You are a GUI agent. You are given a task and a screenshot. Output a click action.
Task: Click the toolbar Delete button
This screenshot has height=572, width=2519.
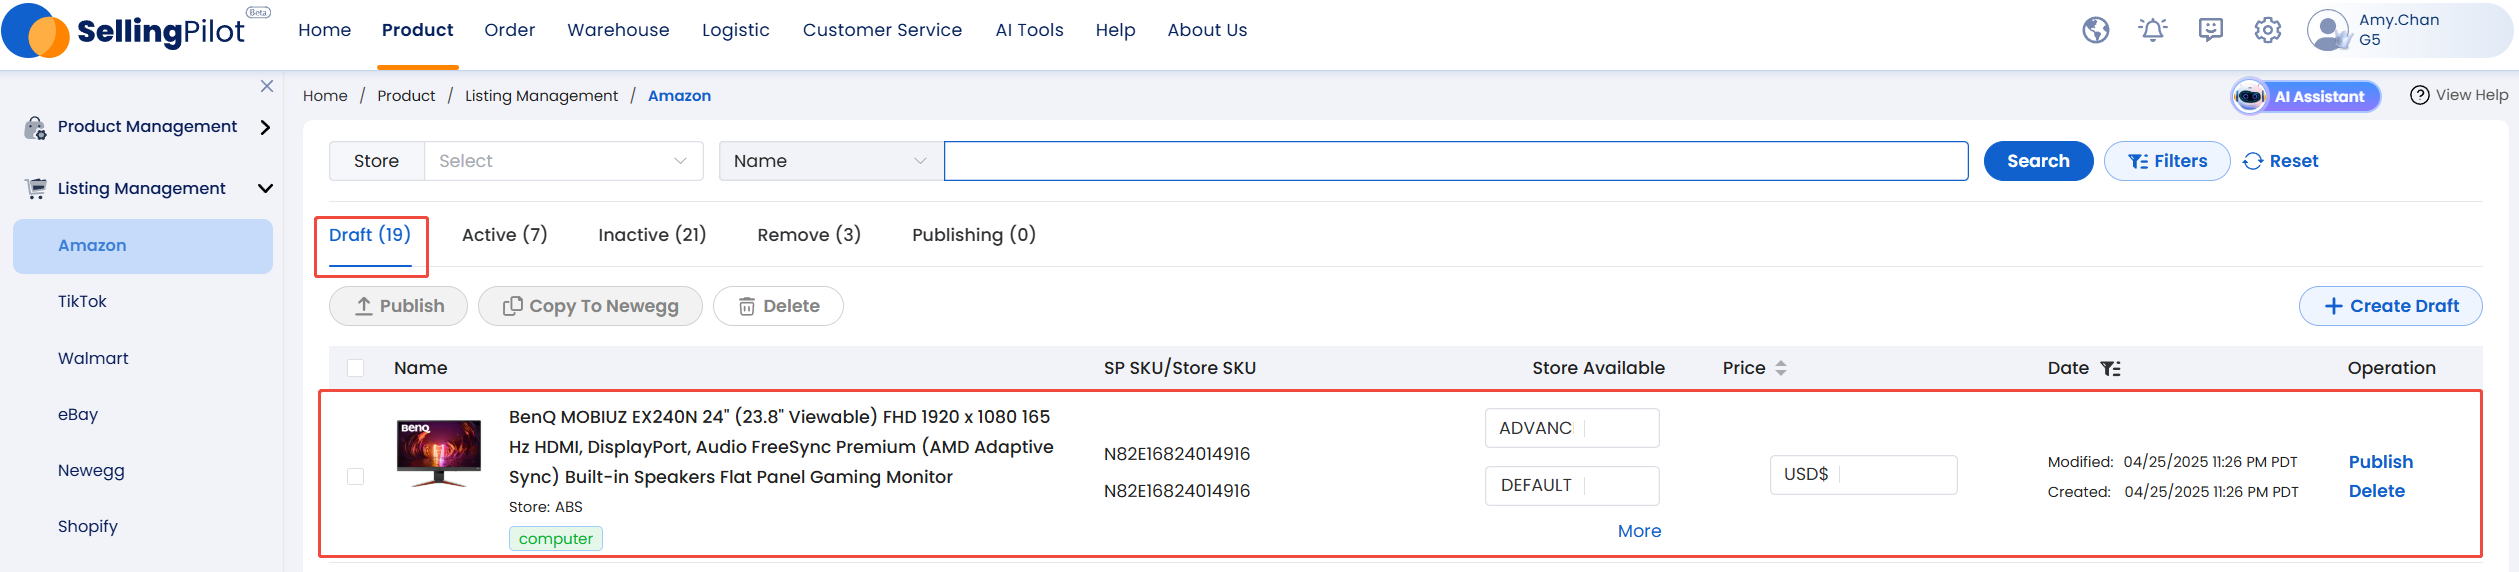(x=778, y=306)
